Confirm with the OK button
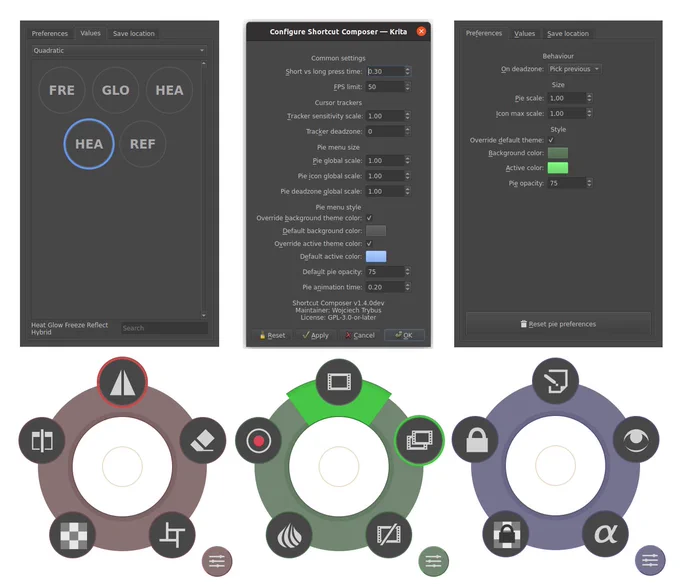Viewport: 680px width, 585px height. (404, 335)
